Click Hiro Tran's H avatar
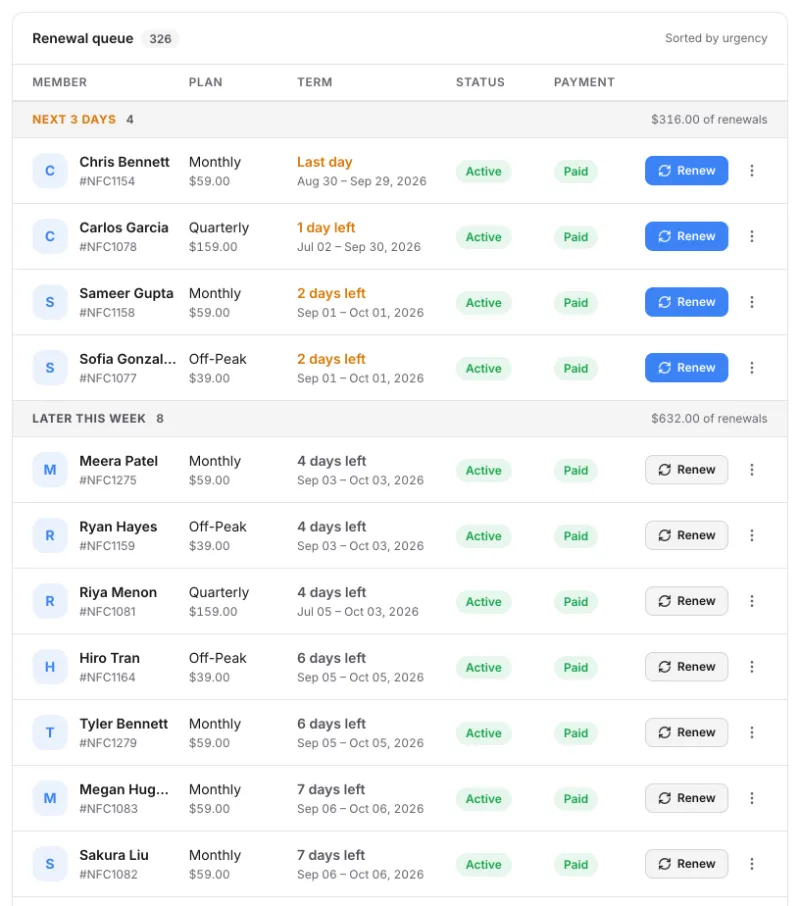 (x=50, y=667)
